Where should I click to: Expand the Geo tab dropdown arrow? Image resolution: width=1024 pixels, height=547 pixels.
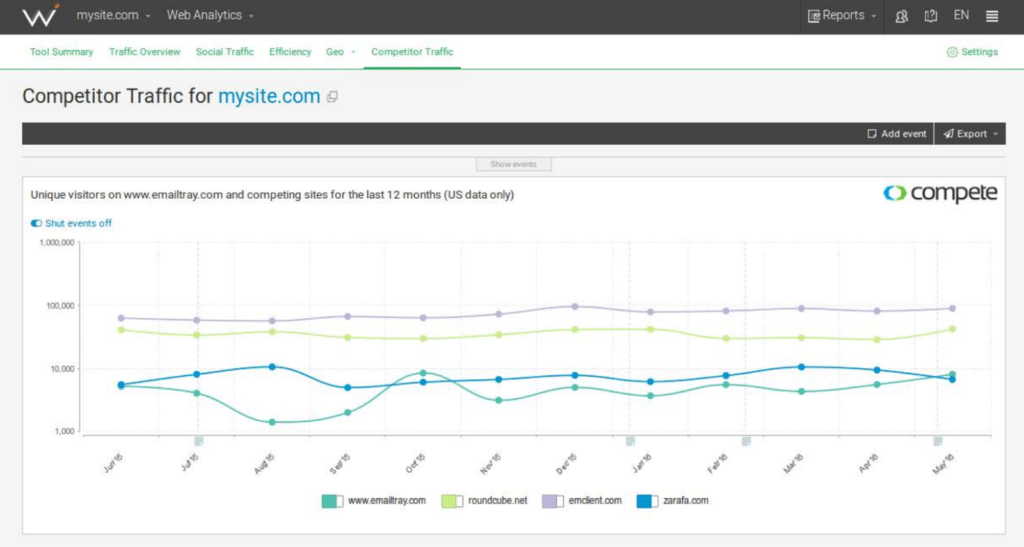[x=353, y=52]
